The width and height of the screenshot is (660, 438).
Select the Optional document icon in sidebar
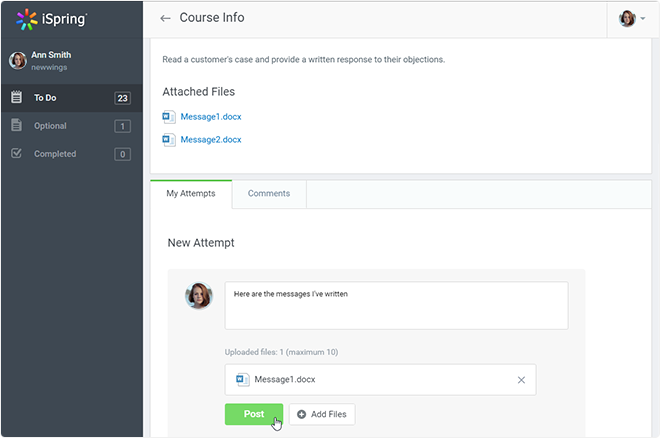click(x=16, y=125)
